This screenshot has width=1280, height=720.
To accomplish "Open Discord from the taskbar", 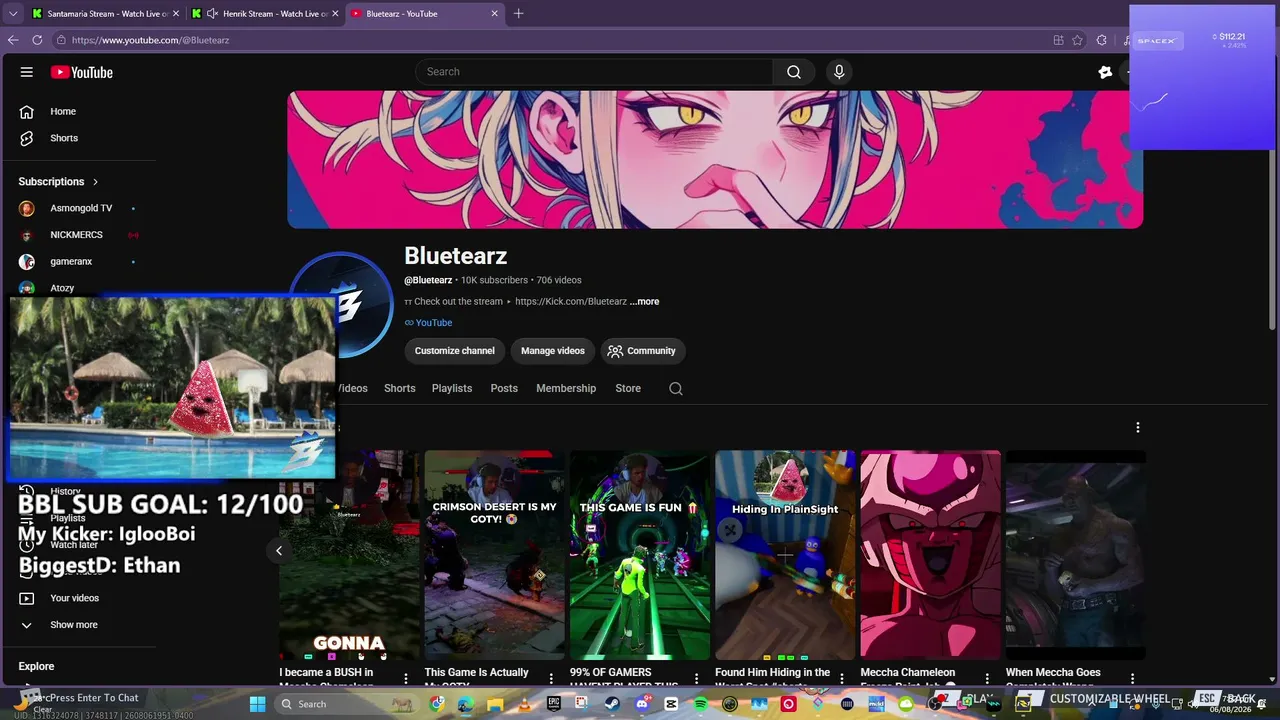I will 642,704.
